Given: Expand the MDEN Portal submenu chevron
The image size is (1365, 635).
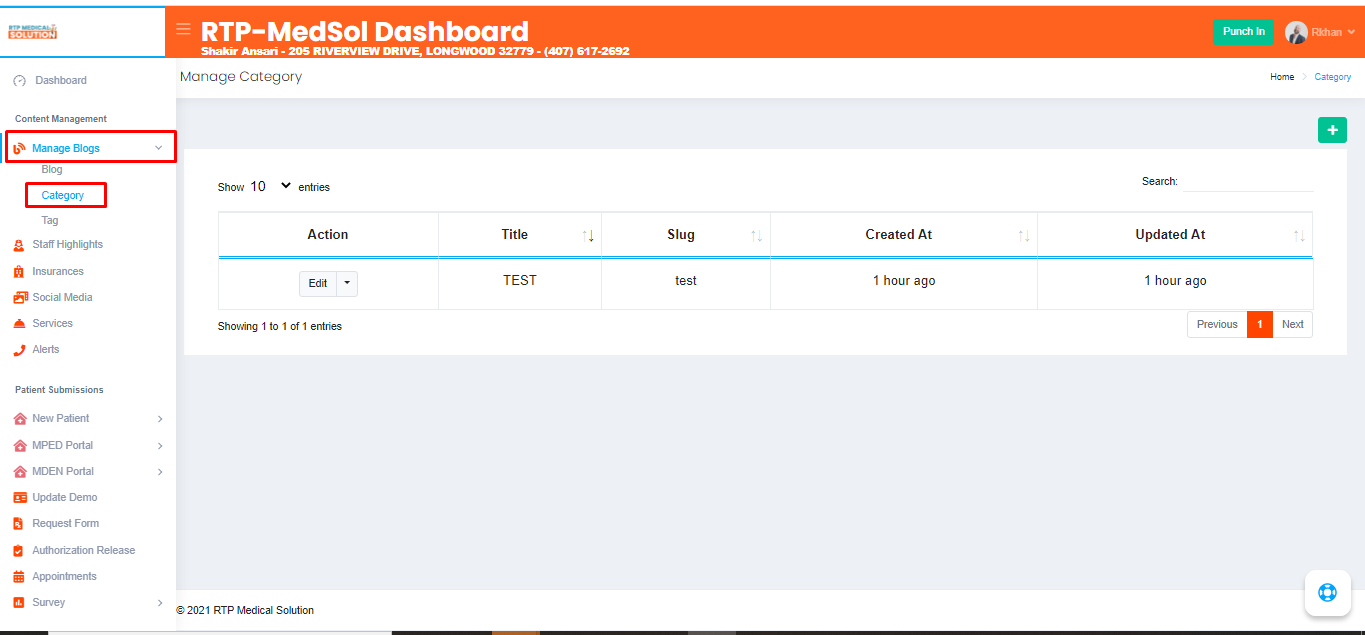Looking at the screenshot, I should click(x=160, y=472).
